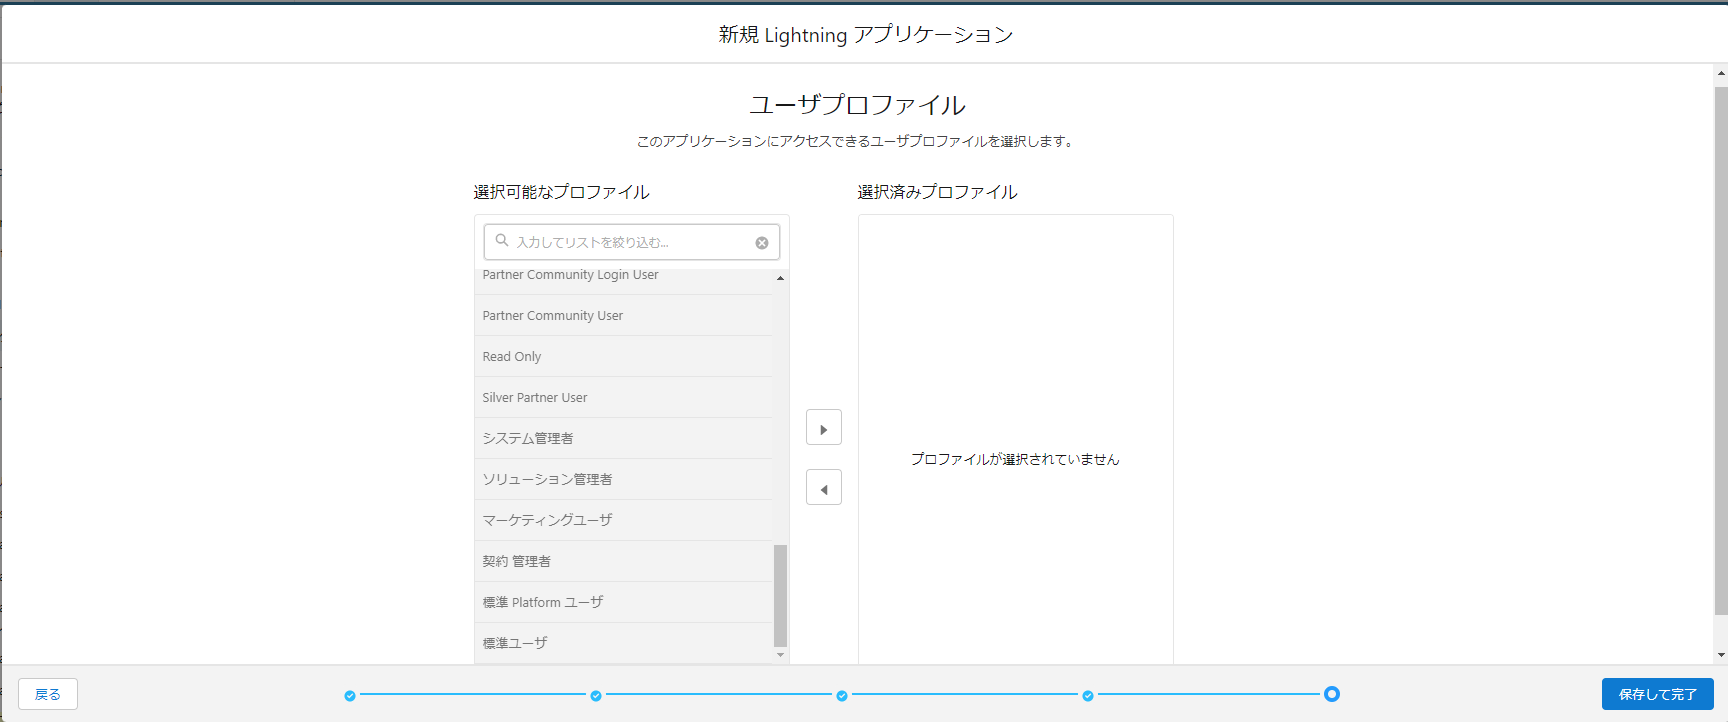The image size is (1728, 722).
Task: Clear the profile filter text
Action: [x=762, y=243]
